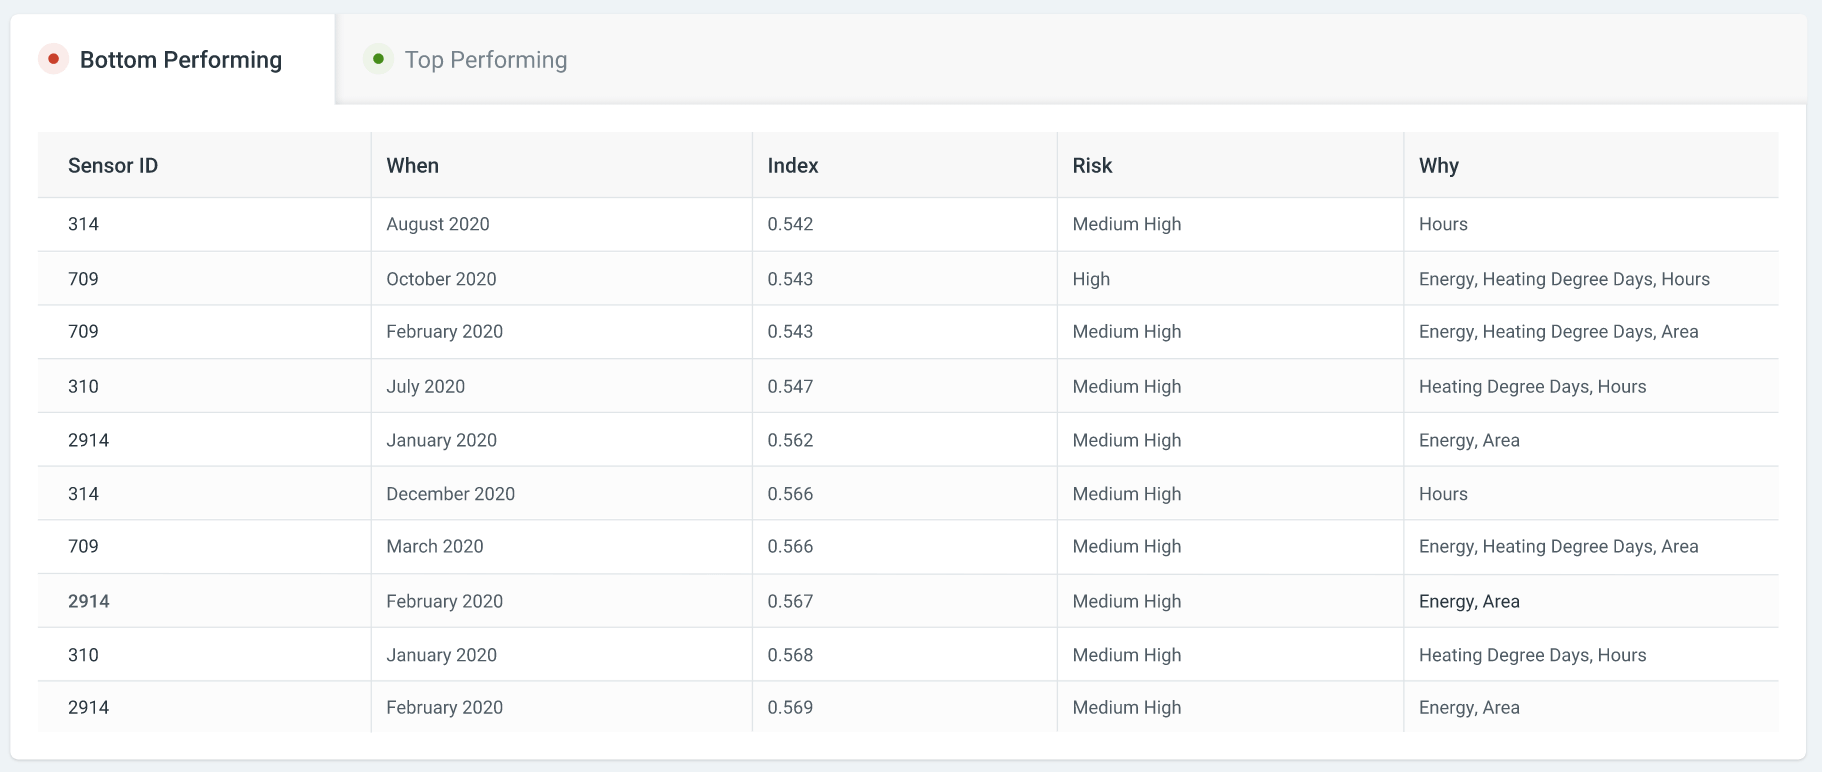Click Heating Degree Days, Hours in 0.568 row
This screenshot has height=772, width=1822.
click(1532, 656)
